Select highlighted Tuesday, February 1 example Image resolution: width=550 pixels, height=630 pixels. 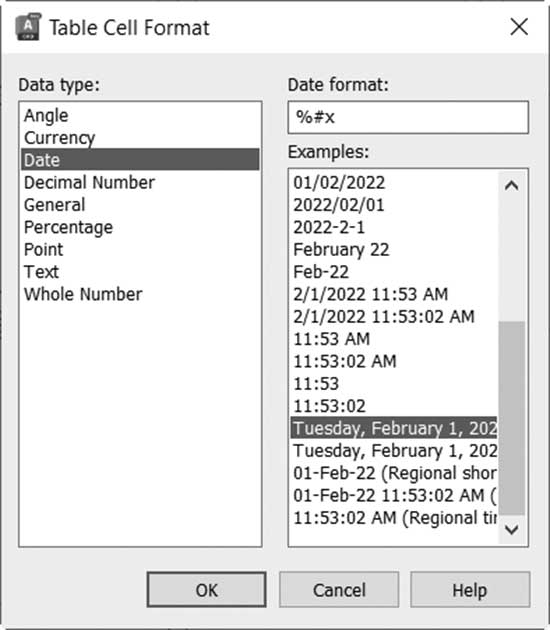pyautogui.click(x=394, y=428)
